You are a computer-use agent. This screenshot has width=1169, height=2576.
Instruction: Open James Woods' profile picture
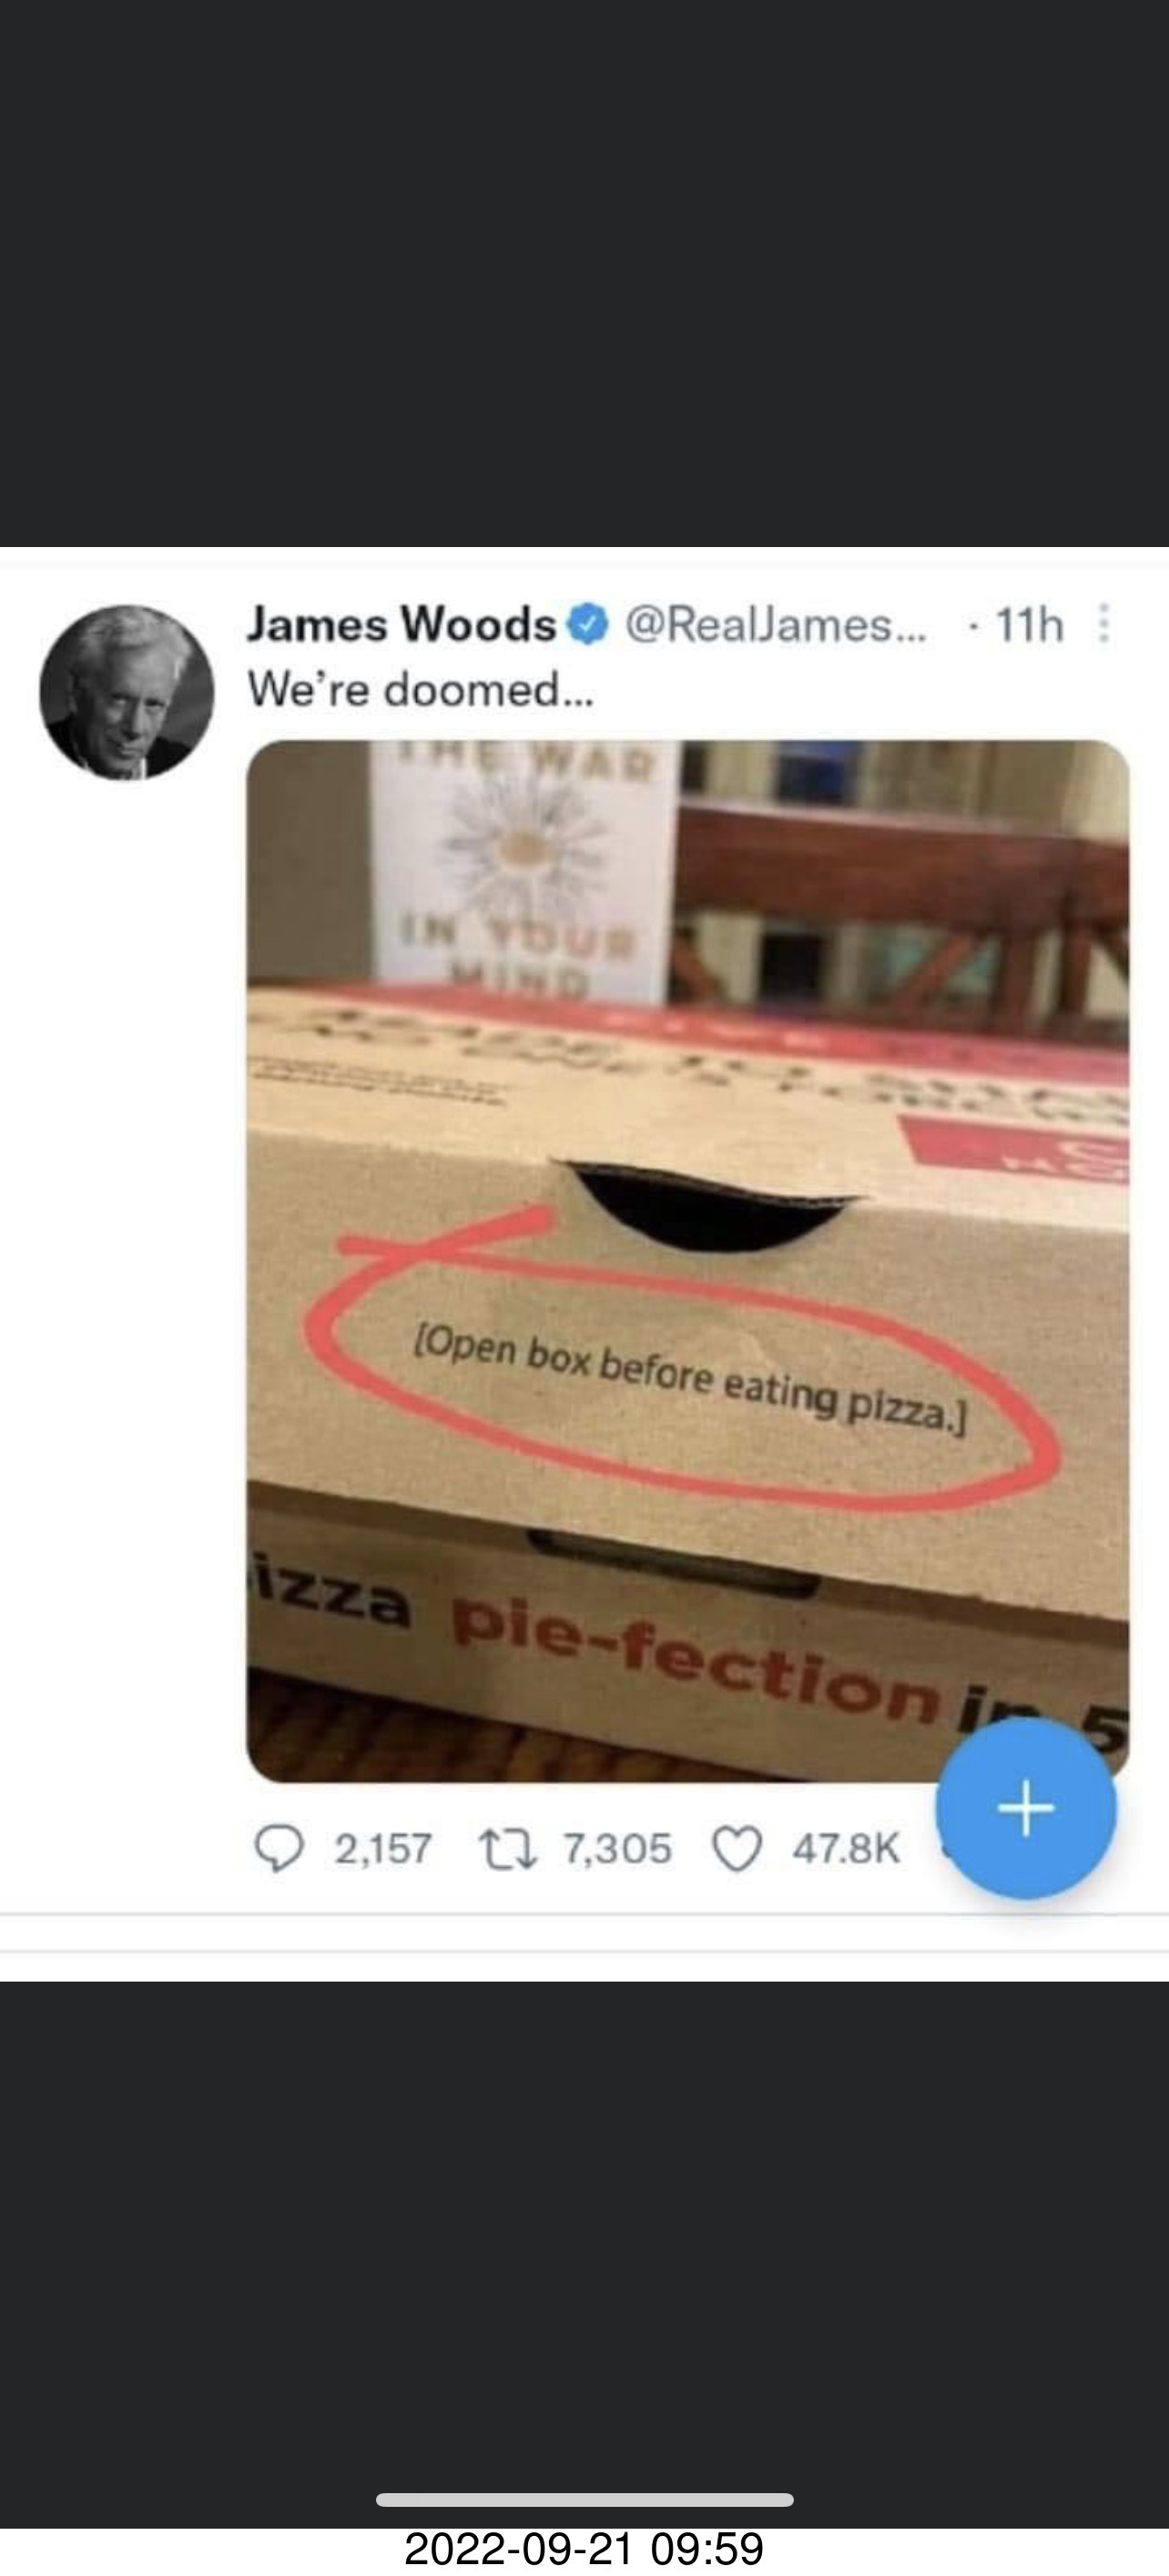[x=126, y=692]
